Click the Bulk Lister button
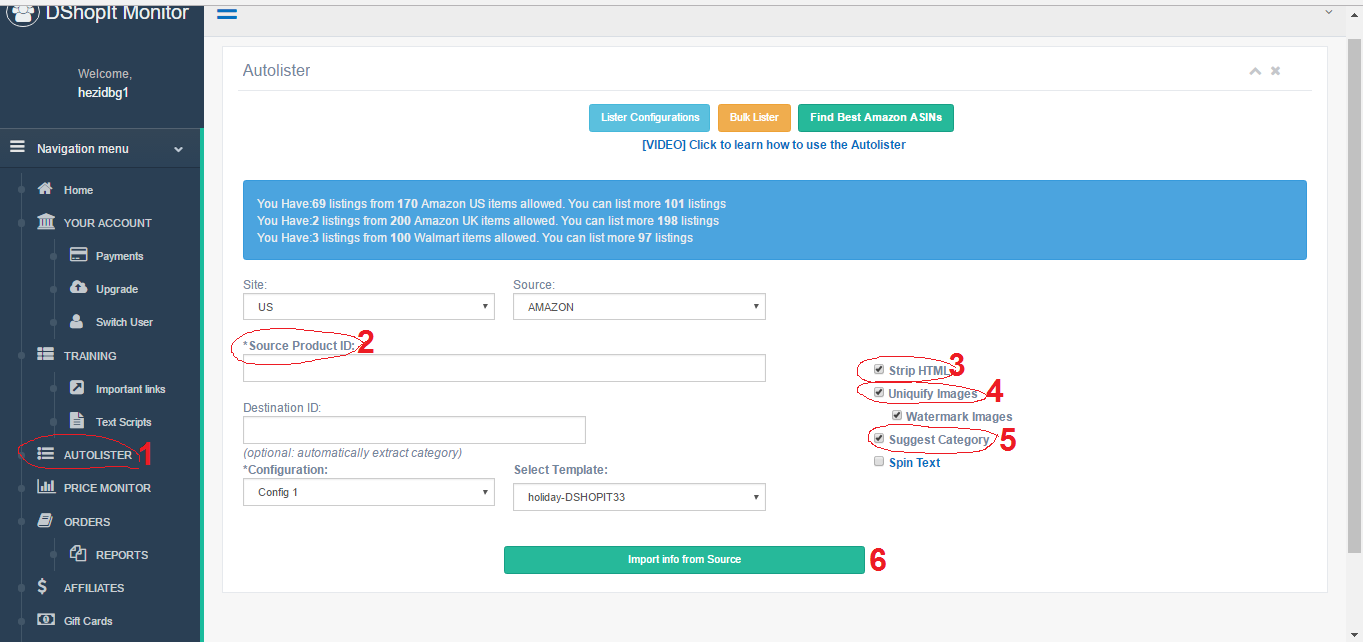 pyautogui.click(x=754, y=118)
